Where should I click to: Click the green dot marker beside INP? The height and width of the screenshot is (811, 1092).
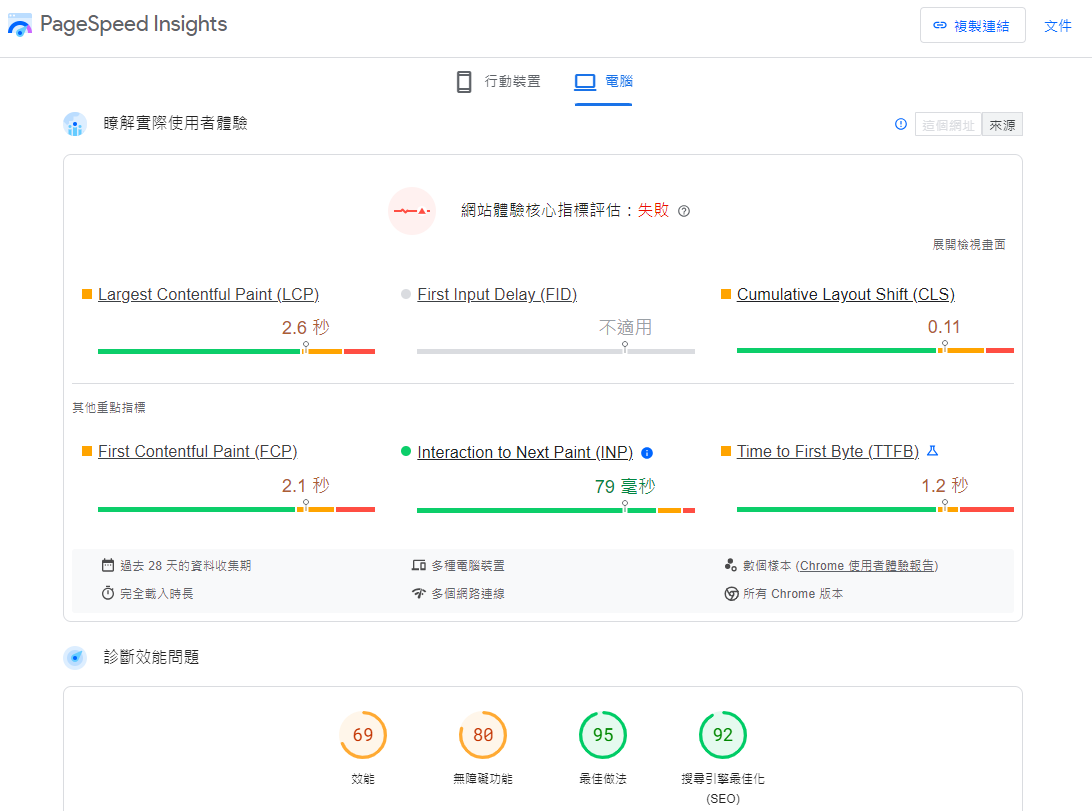pyautogui.click(x=406, y=451)
